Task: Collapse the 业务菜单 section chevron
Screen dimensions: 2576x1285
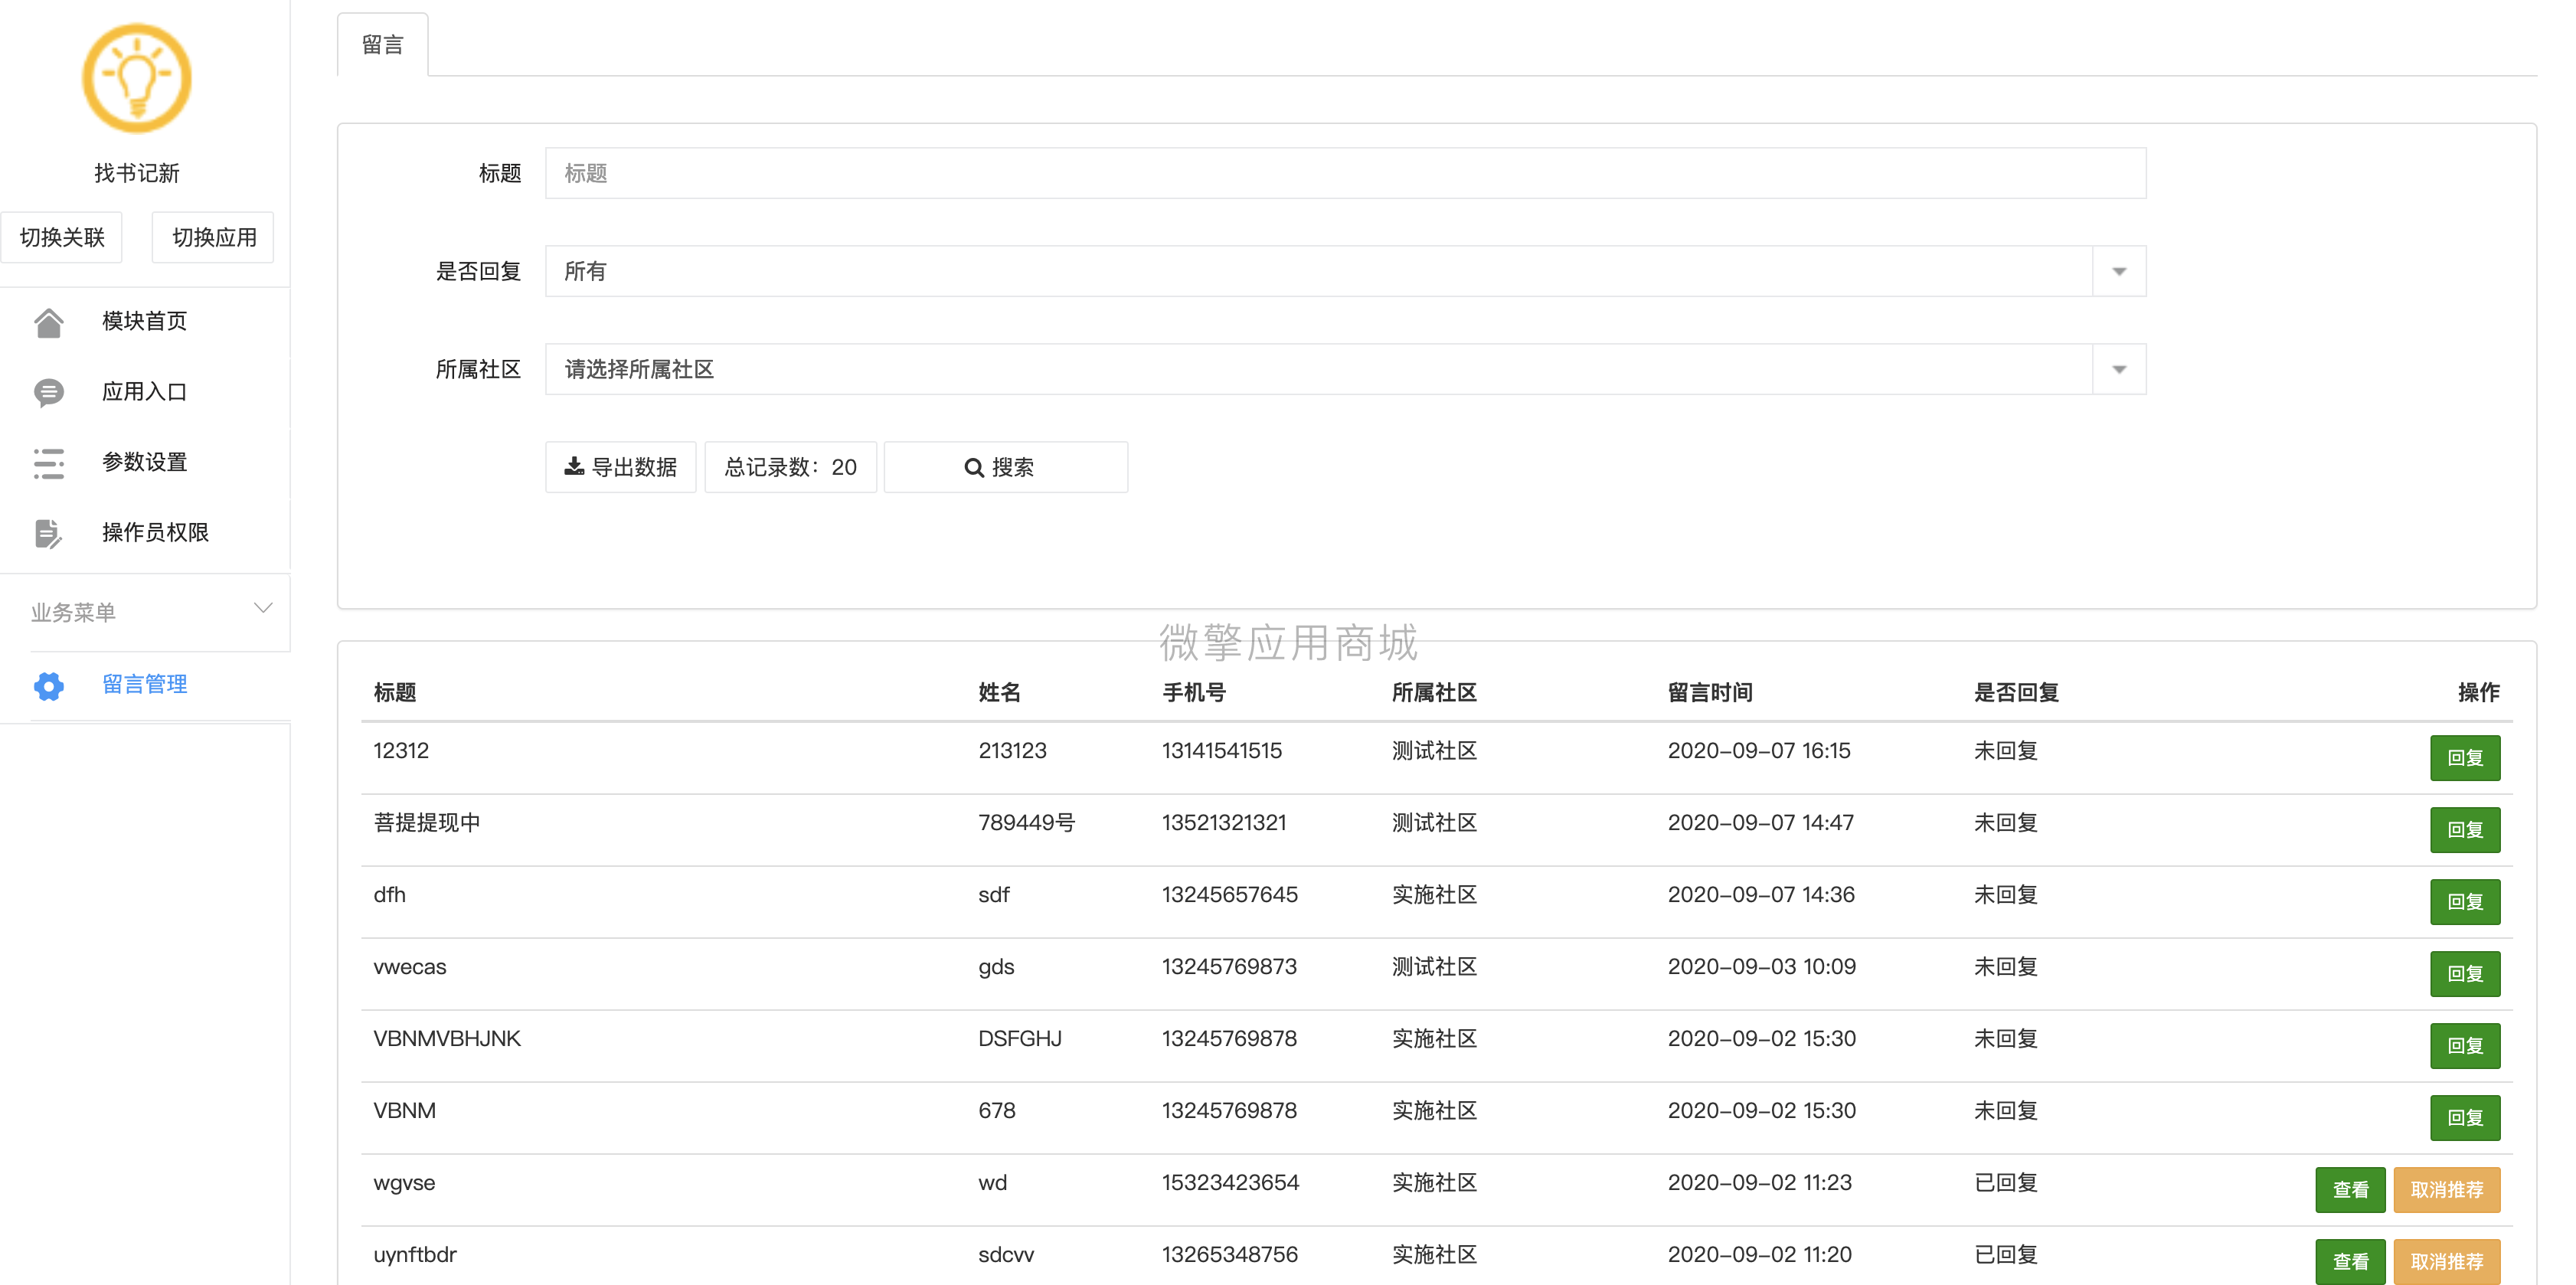Action: coord(263,608)
